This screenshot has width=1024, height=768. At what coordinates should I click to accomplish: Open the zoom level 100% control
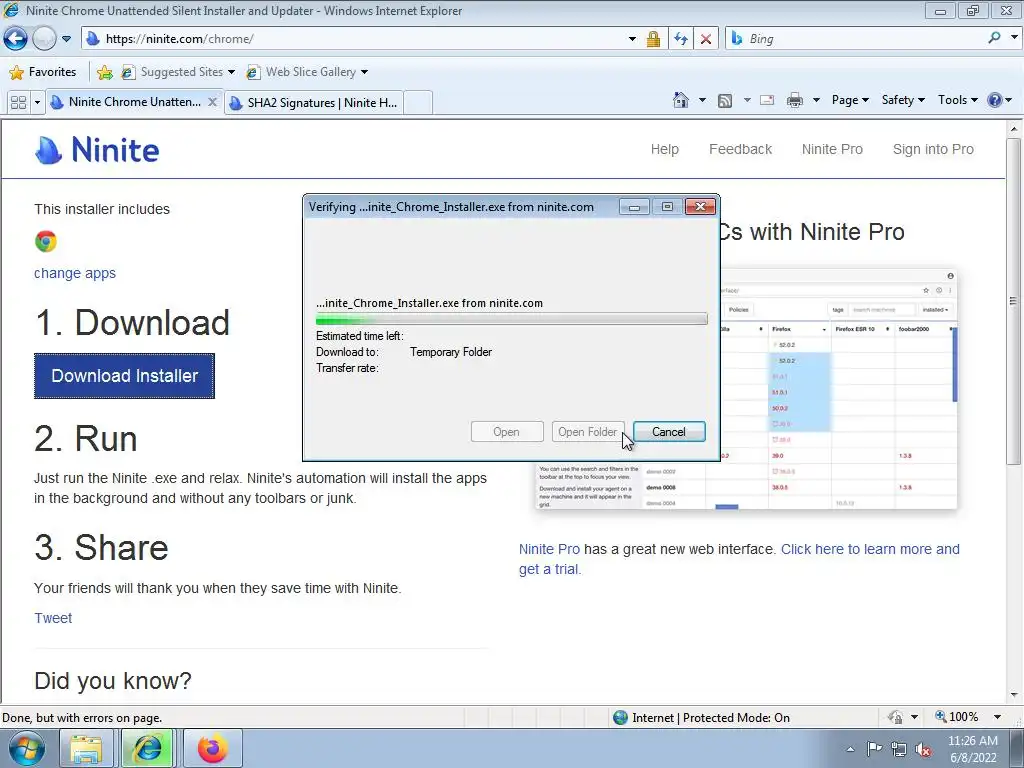[967, 717]
